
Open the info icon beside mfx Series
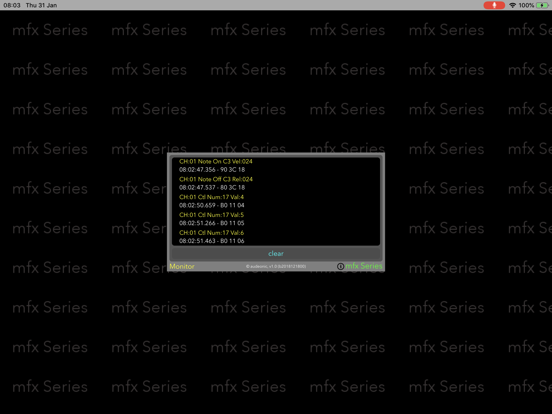(340, 266)
